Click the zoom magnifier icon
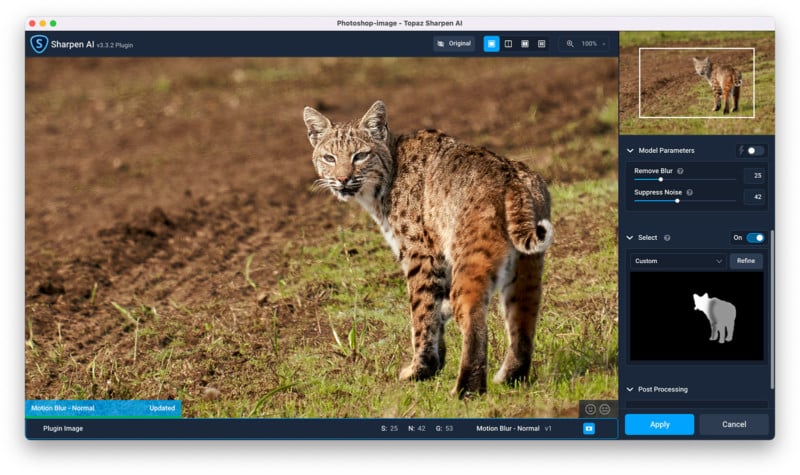 point(570,44)
